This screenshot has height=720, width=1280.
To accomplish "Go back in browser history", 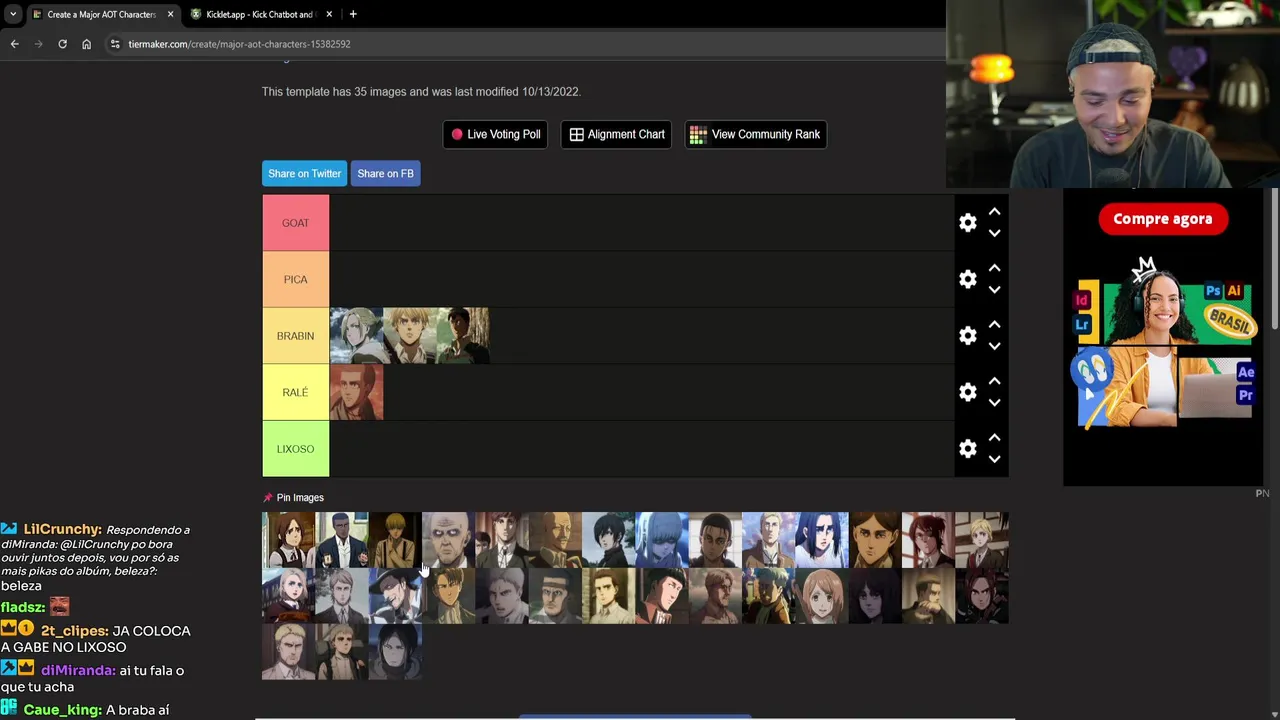I will click(x=14, y=44).
